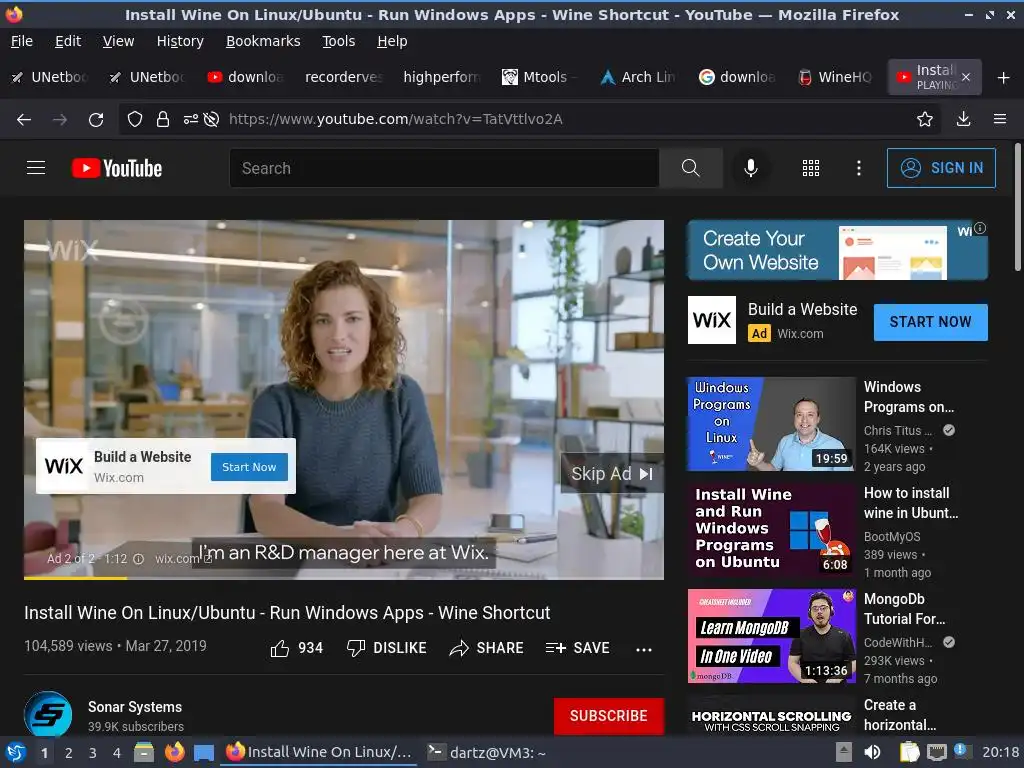1024x768 pixels.
Task: Go back with the browser back arrow
Action: (24, 120)
